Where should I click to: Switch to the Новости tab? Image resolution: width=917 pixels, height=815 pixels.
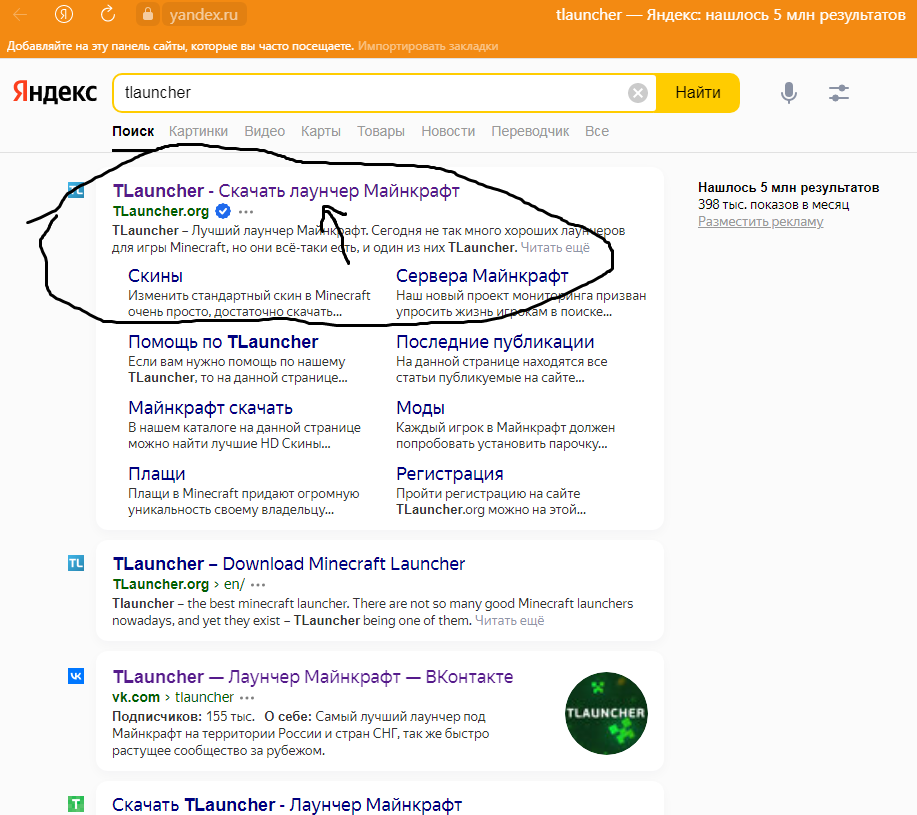448,131
